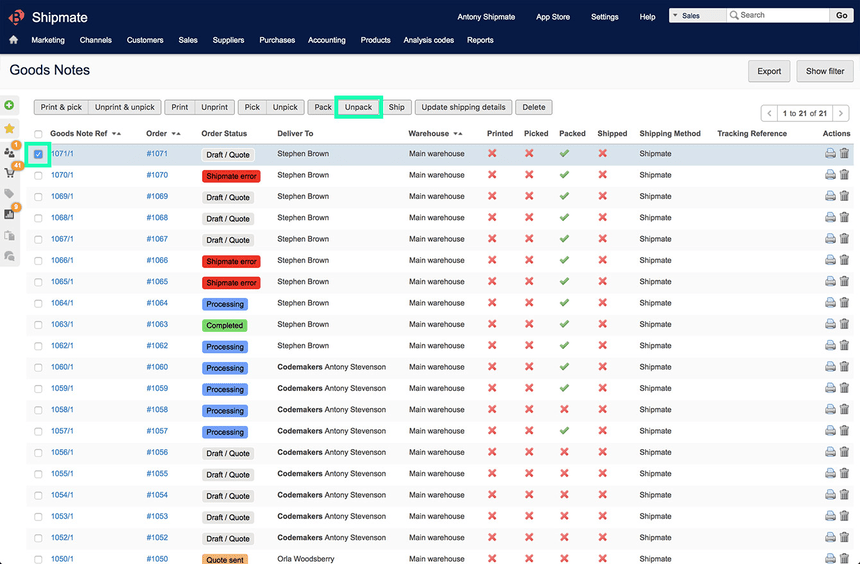Tick the checkbox for goods note 1063/1
Screen dimensions: 860x564
click(38, 325)
